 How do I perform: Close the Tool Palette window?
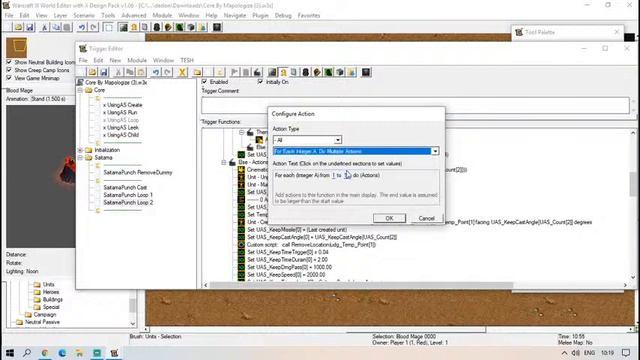coord(617,32)
